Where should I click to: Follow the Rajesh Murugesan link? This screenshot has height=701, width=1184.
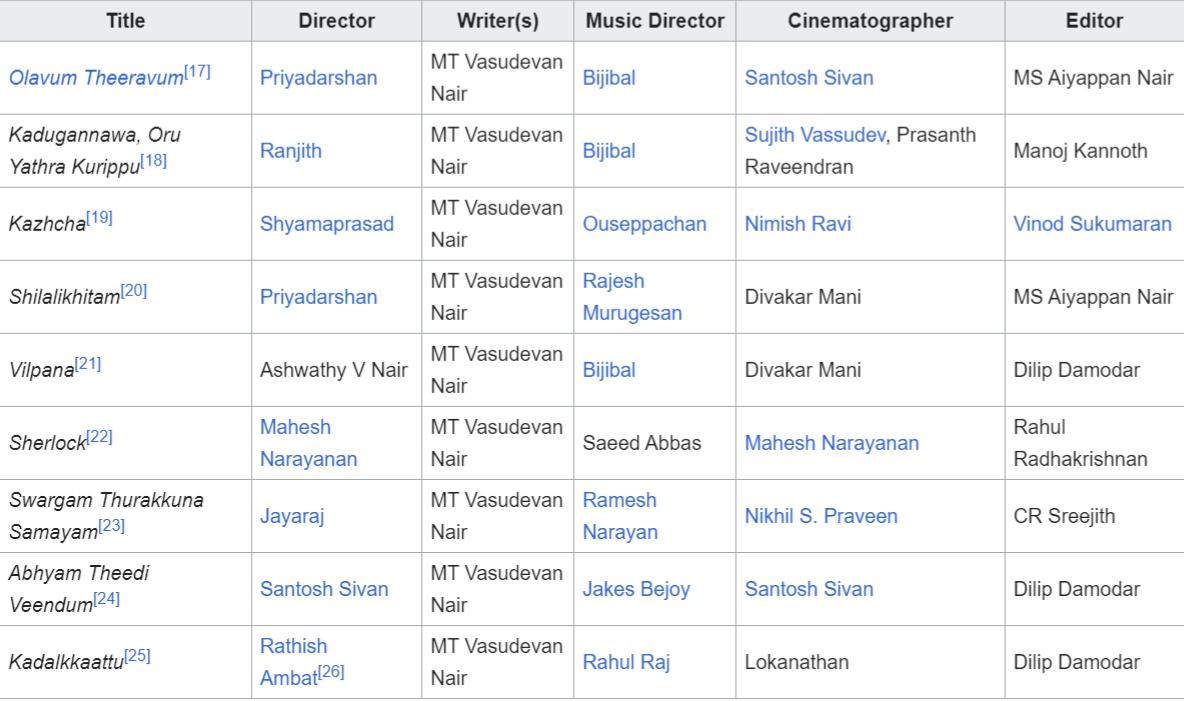coord(632,297)
